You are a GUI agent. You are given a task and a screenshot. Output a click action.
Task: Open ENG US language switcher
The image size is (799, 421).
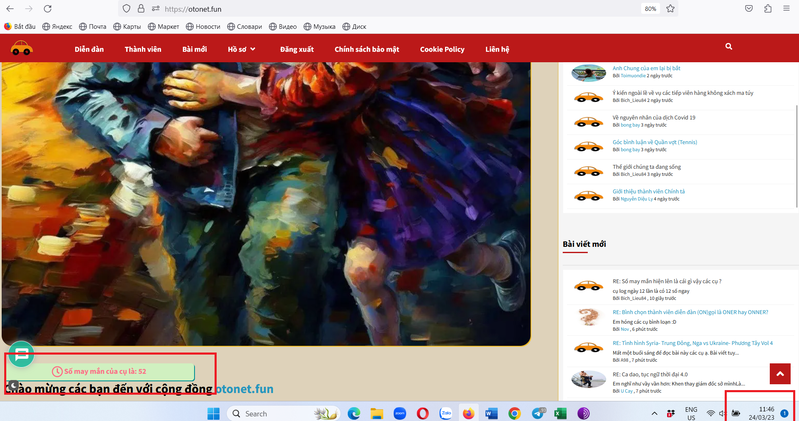(691, 413)
